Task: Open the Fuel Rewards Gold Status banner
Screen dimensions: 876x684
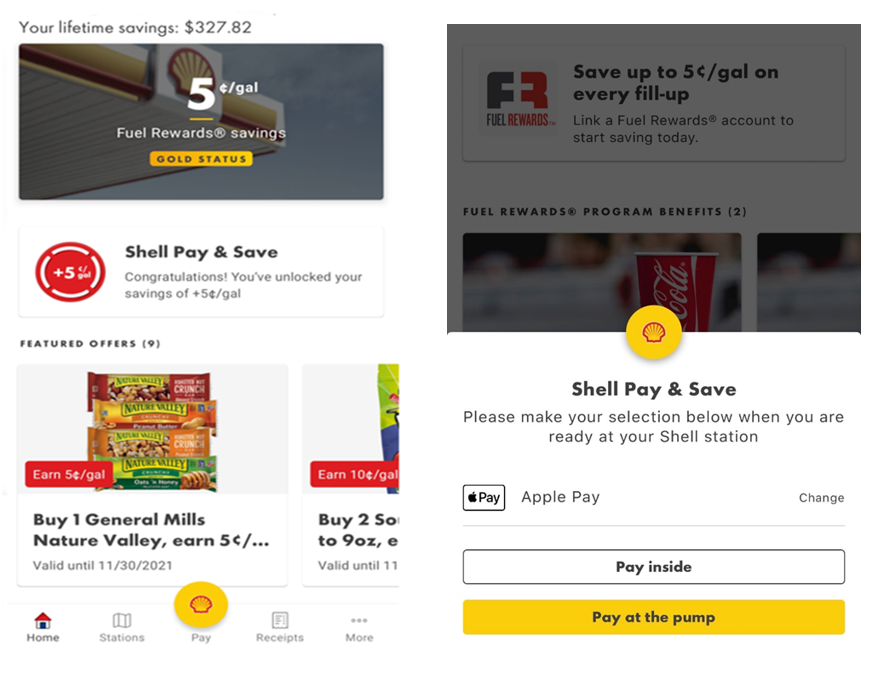Action: click(x=201, y=122)
